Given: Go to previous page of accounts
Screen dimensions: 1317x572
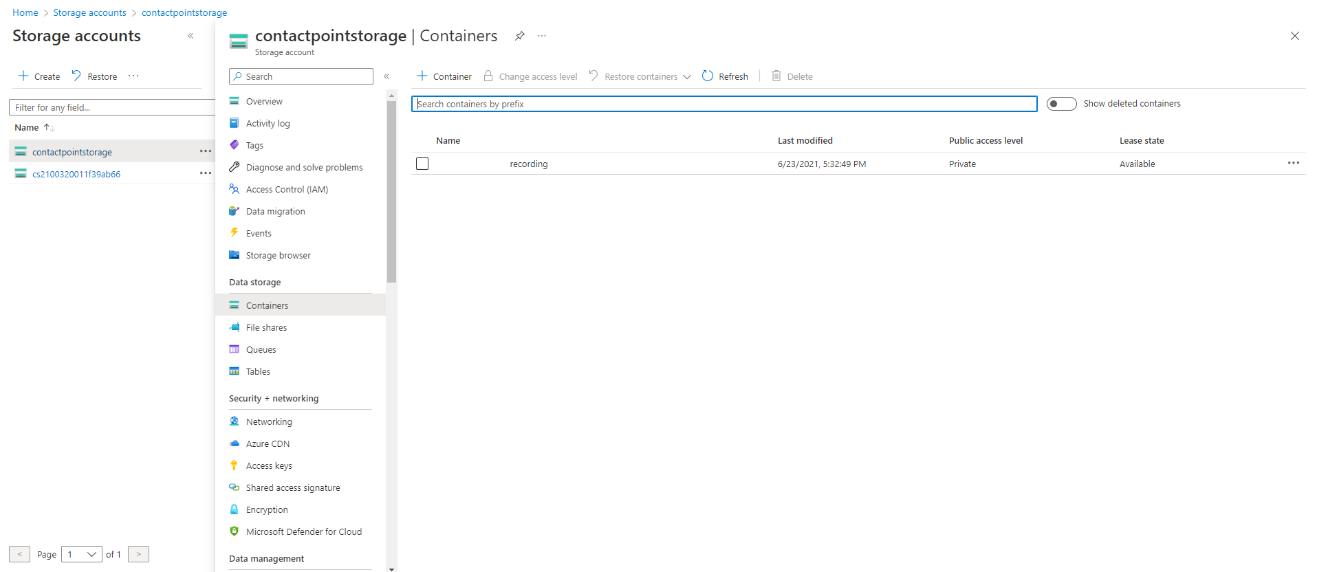Looking at the screenshot, I should [x=19, y=554].
